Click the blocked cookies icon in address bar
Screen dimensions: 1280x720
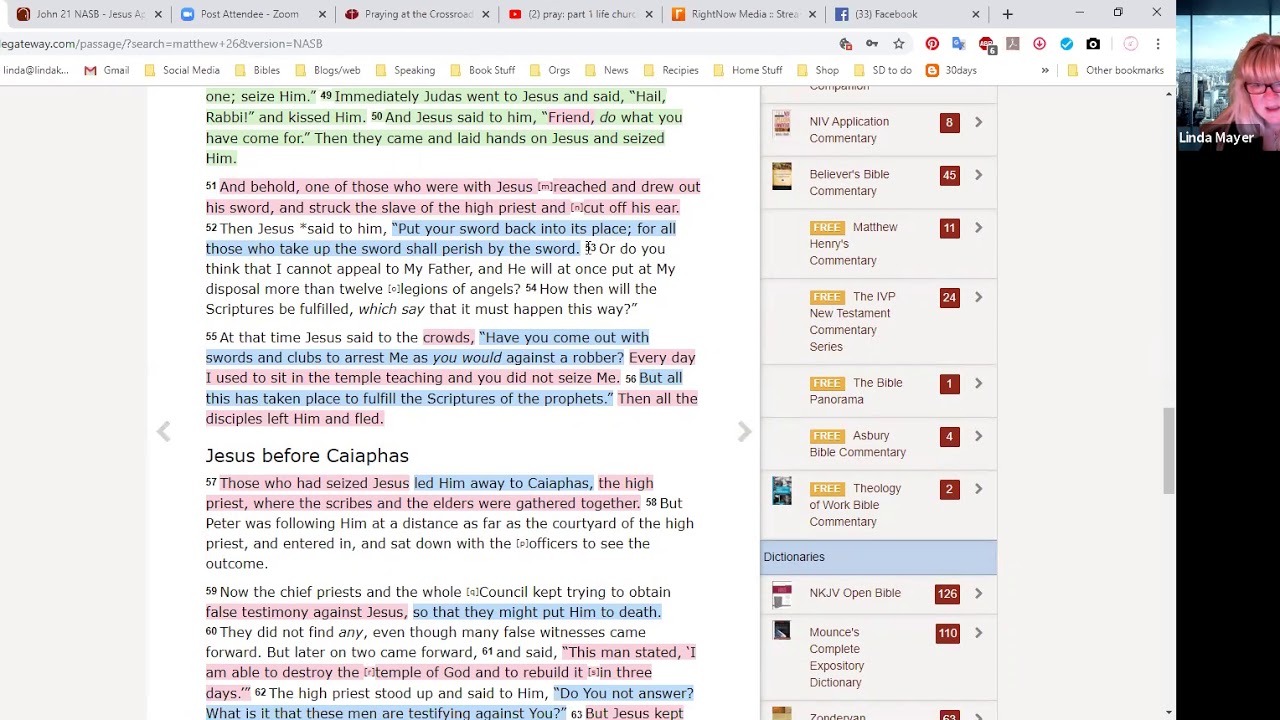[845, 44]
